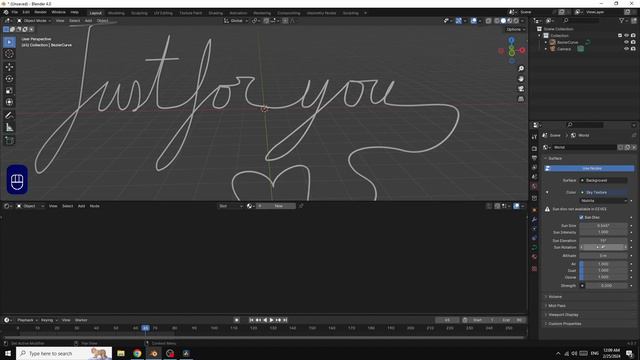Open the Modifiers wrench tab icon

pyautogui.click(x=534, y=220)
